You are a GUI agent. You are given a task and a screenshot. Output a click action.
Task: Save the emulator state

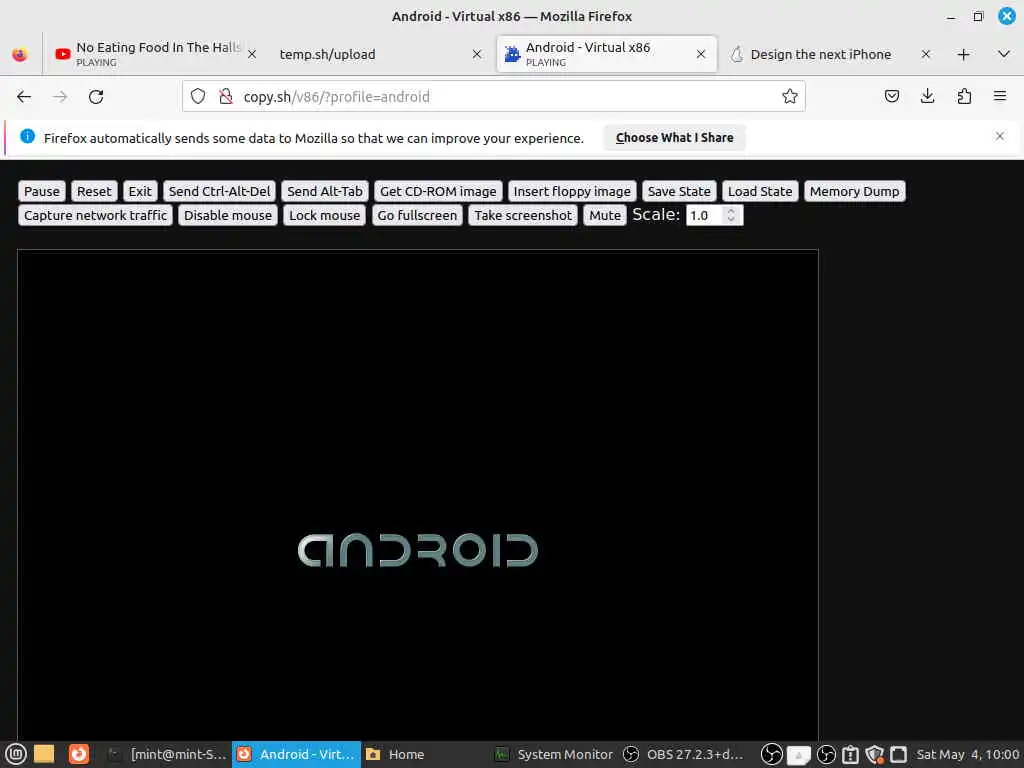pyautogui.click(x=679, y=191)
